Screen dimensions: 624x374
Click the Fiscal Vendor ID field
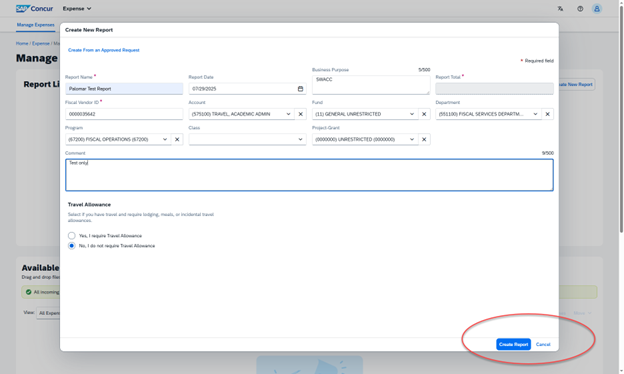[x=124, y=114]
